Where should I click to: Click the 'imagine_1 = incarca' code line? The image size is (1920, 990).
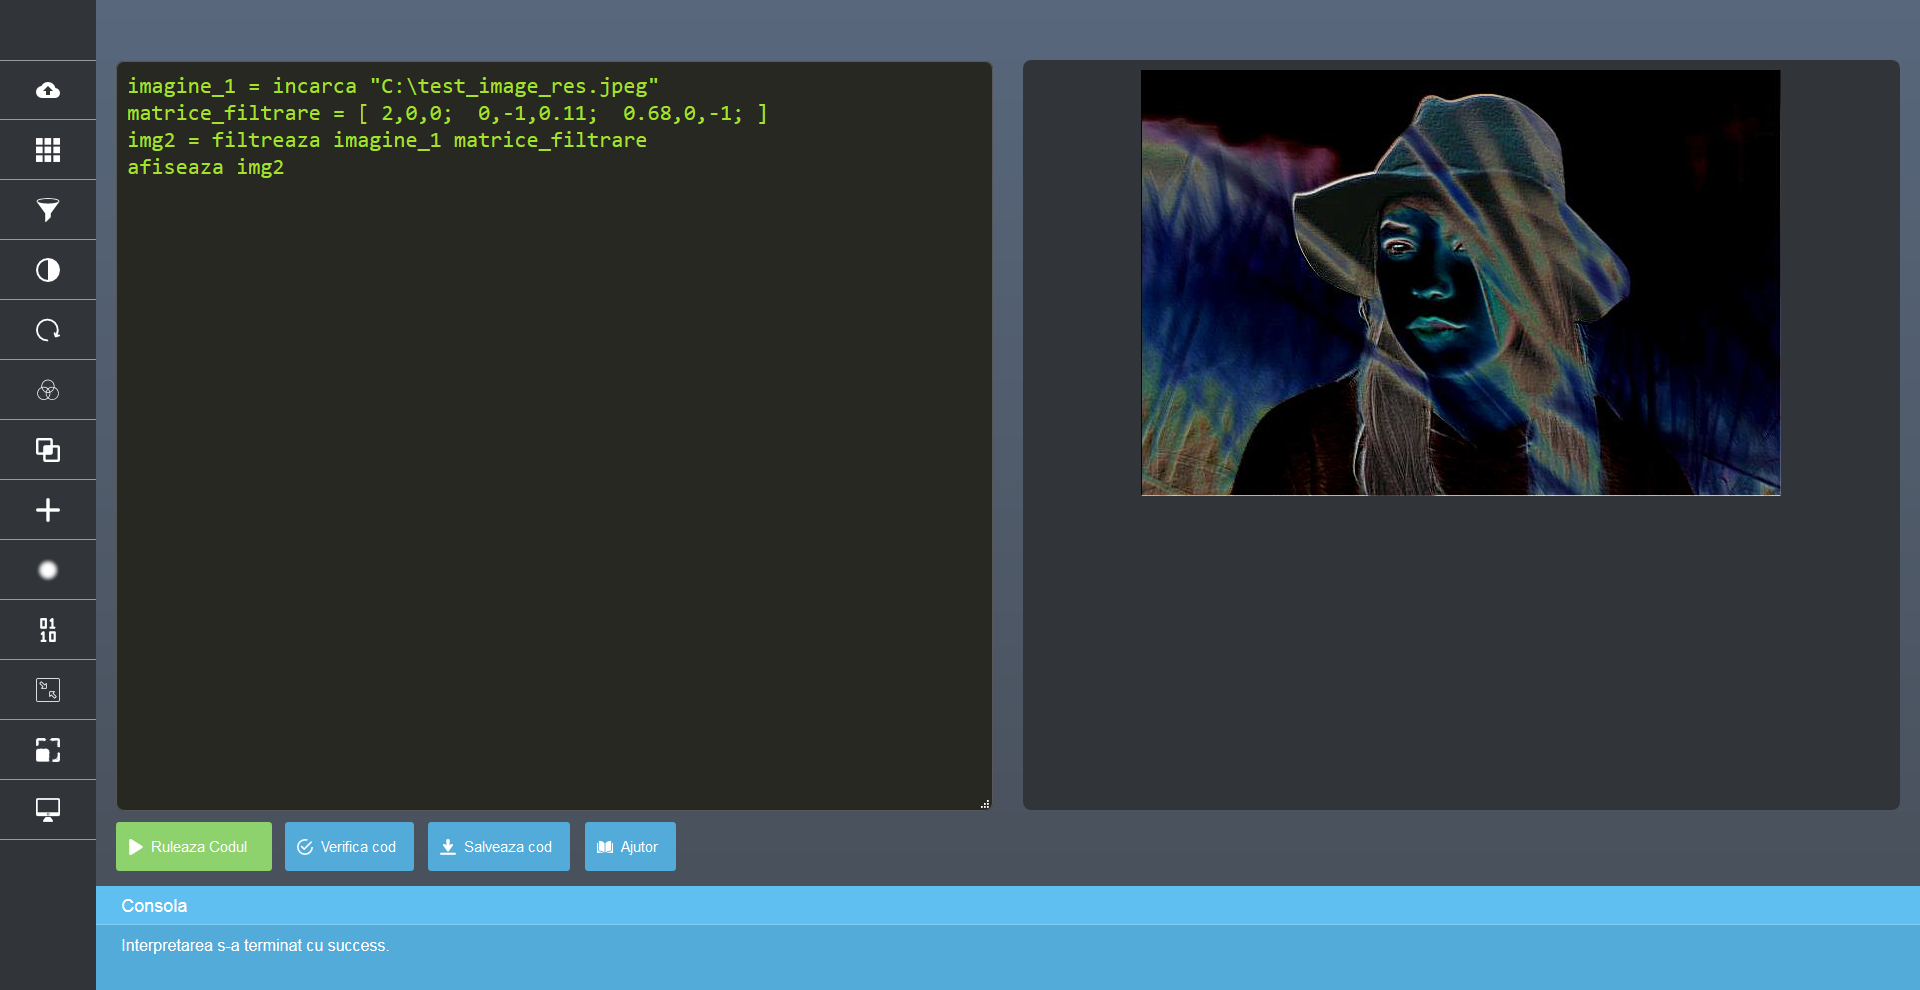pos(393,86)
